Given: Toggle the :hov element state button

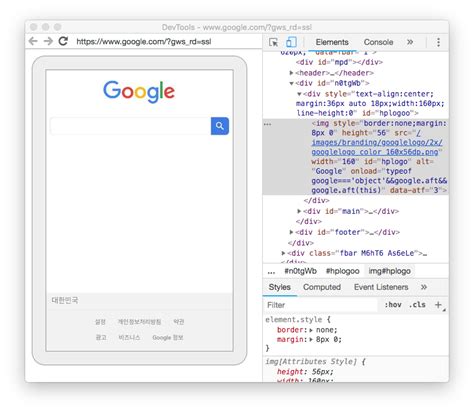Looking at the screenshot, I should point(393,305).
